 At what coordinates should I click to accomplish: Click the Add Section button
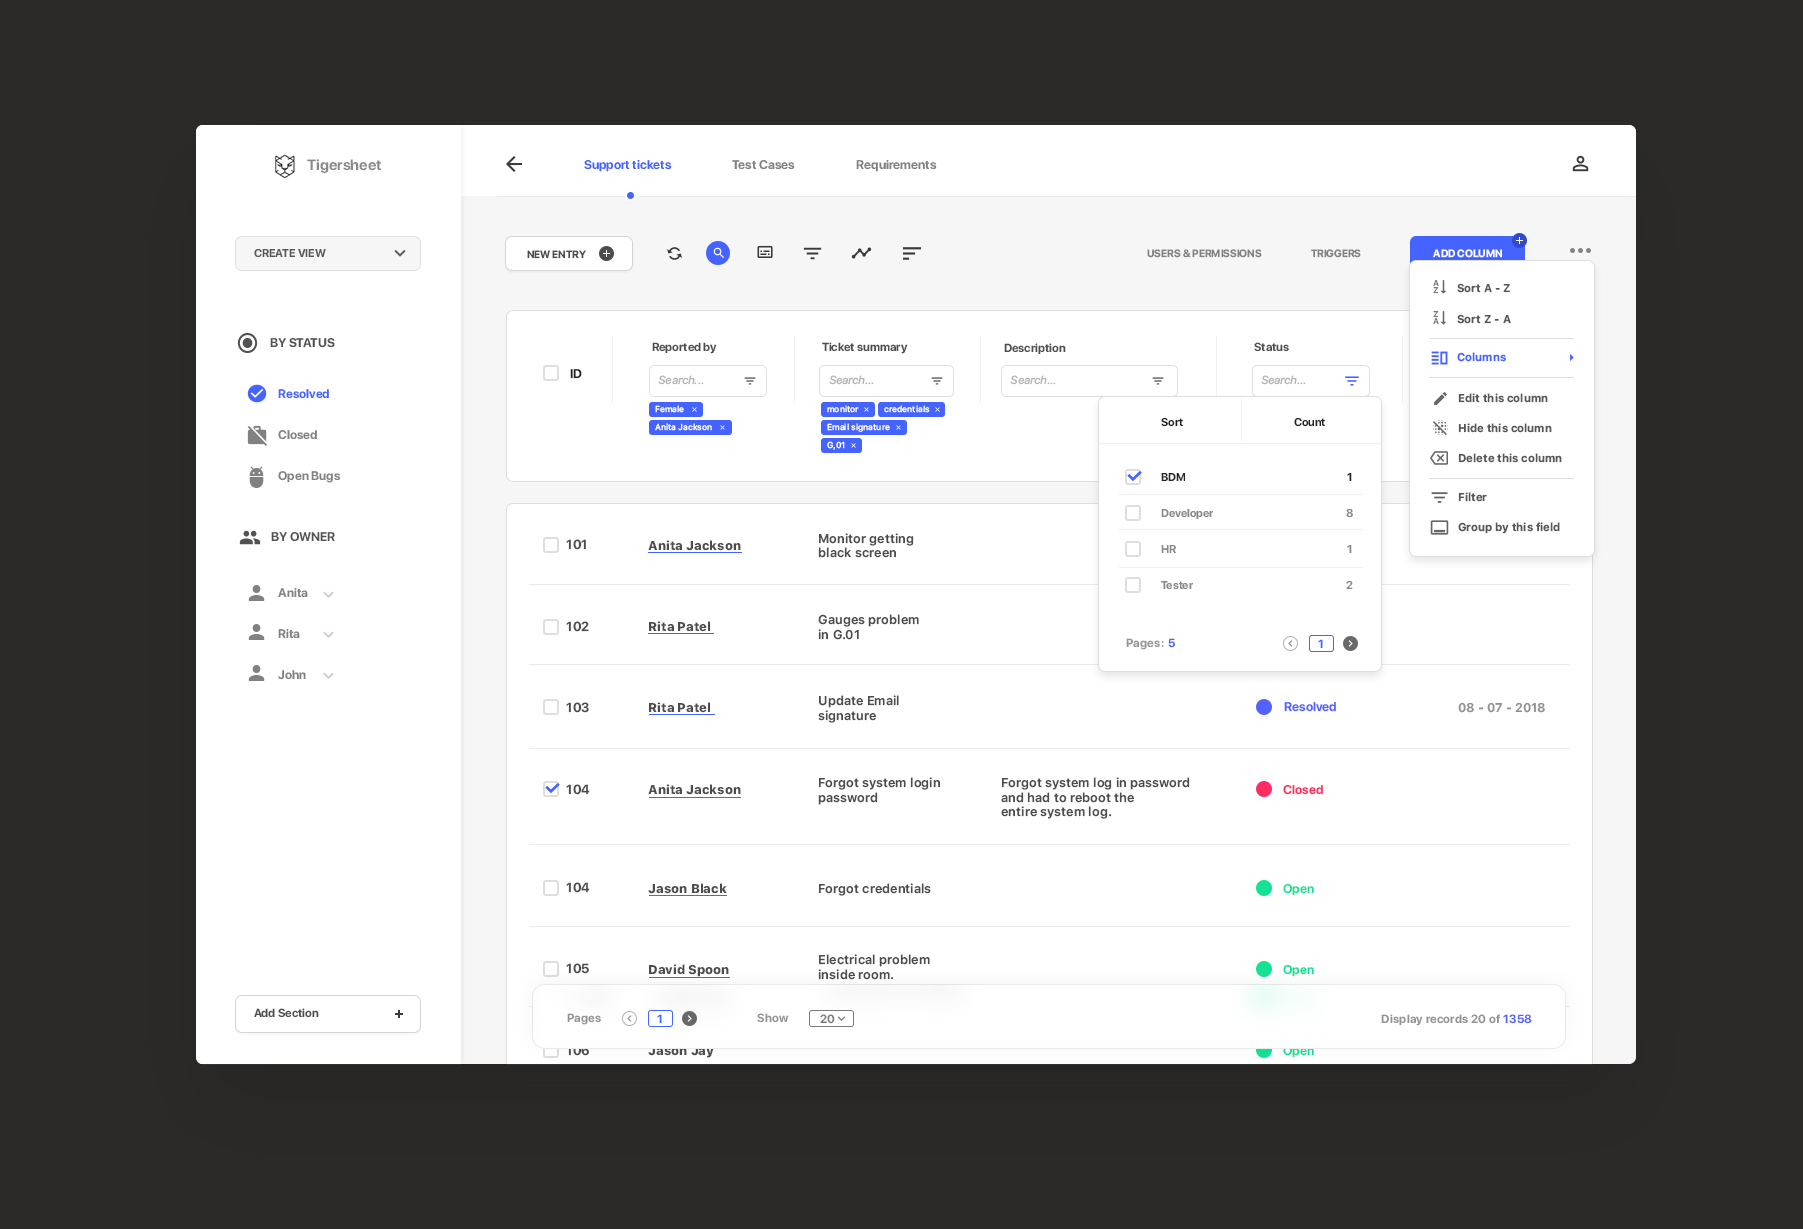click(x=328, y=1014)
